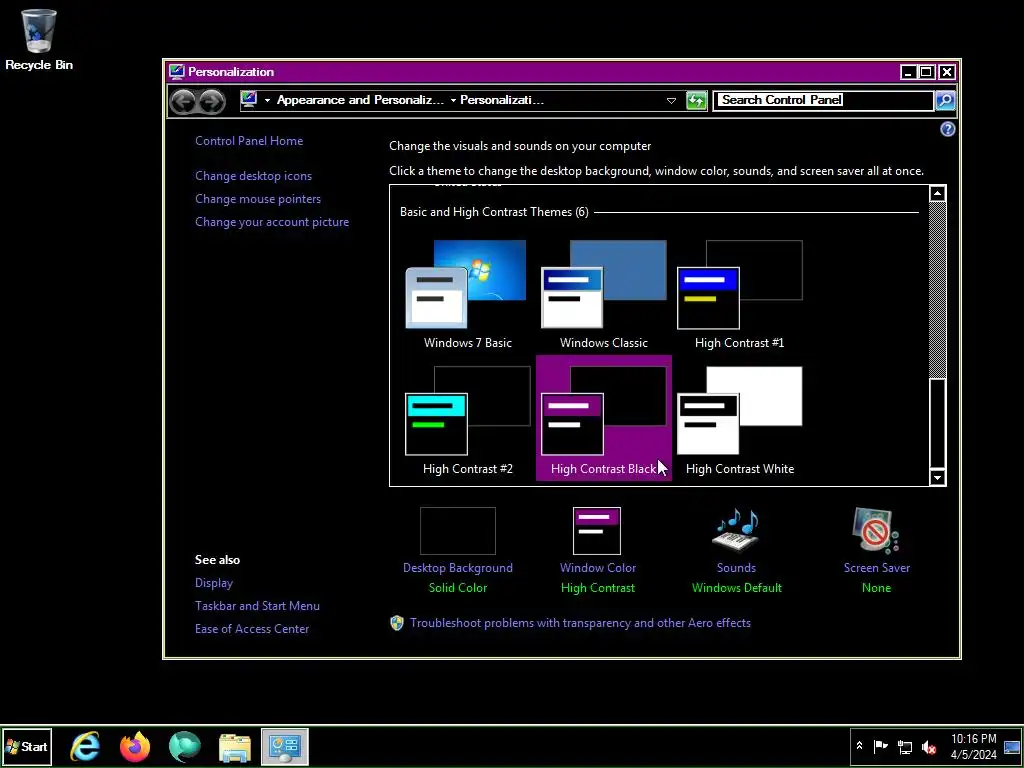This screenshot has width=1024, height=768.
Task: Open the Display link under See also
Action: coord(214,583)
